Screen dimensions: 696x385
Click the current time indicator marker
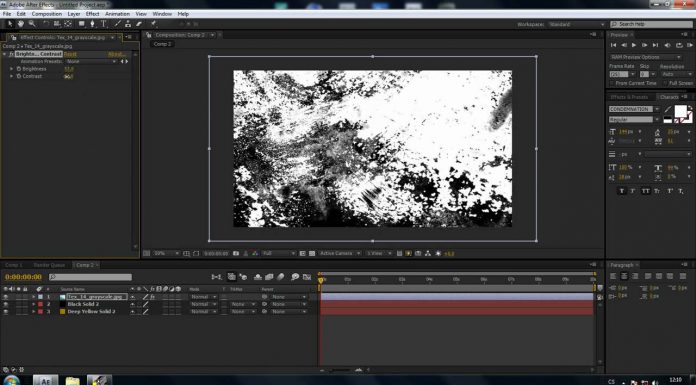[x=320, y=280]
